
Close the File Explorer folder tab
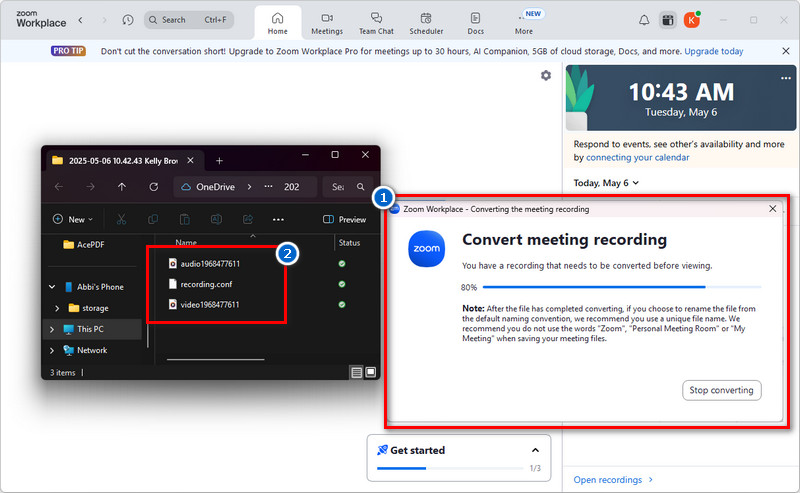[190, 160]
